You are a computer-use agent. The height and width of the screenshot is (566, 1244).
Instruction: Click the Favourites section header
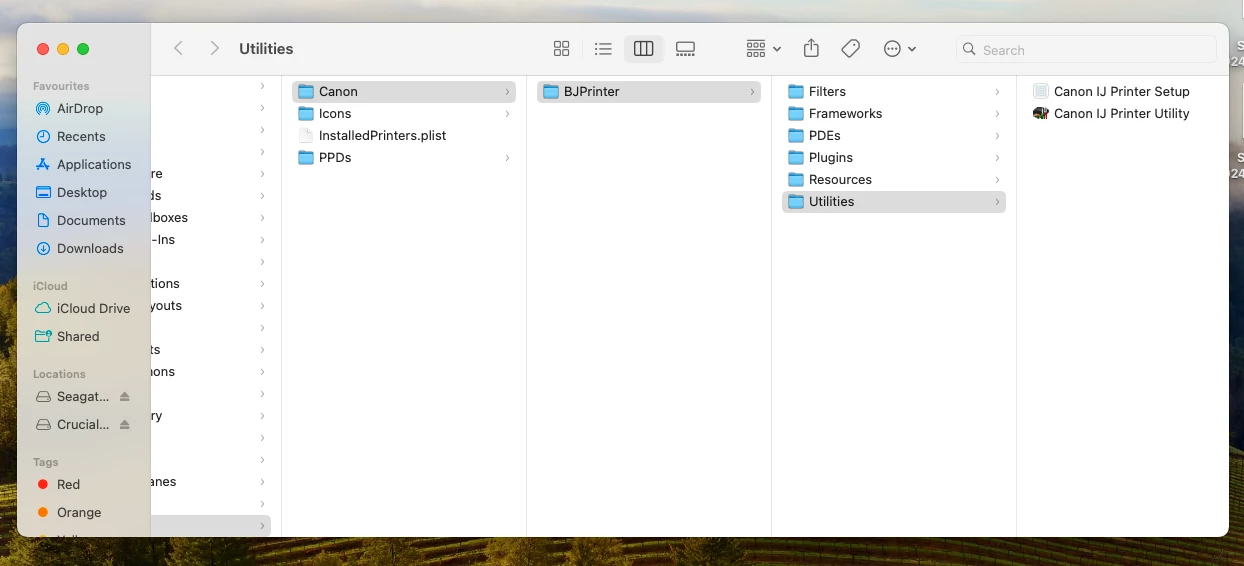tap(61, 86)
